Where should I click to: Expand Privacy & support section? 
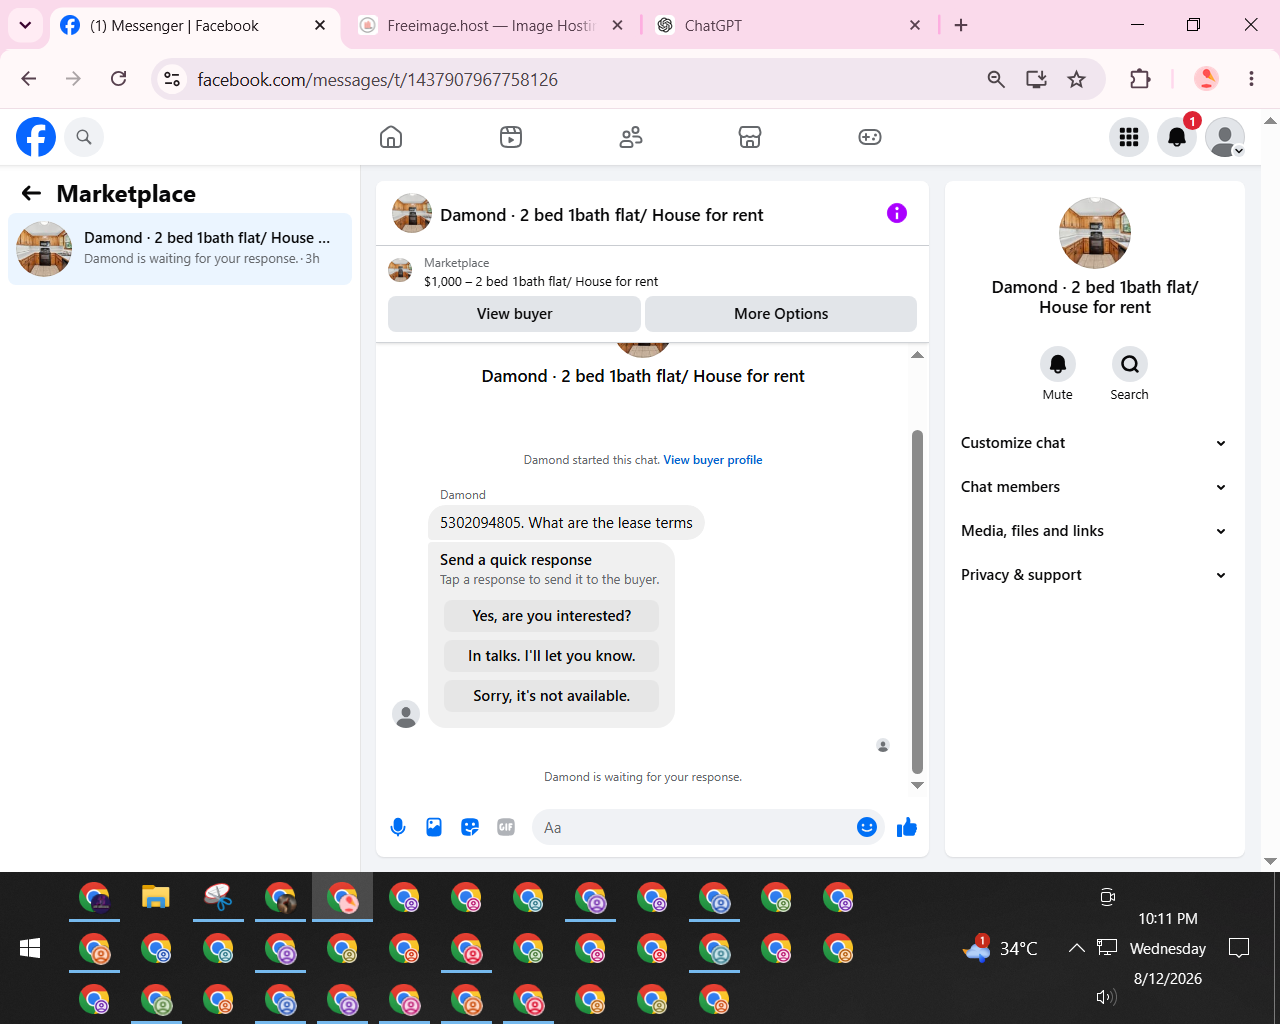1094,575
